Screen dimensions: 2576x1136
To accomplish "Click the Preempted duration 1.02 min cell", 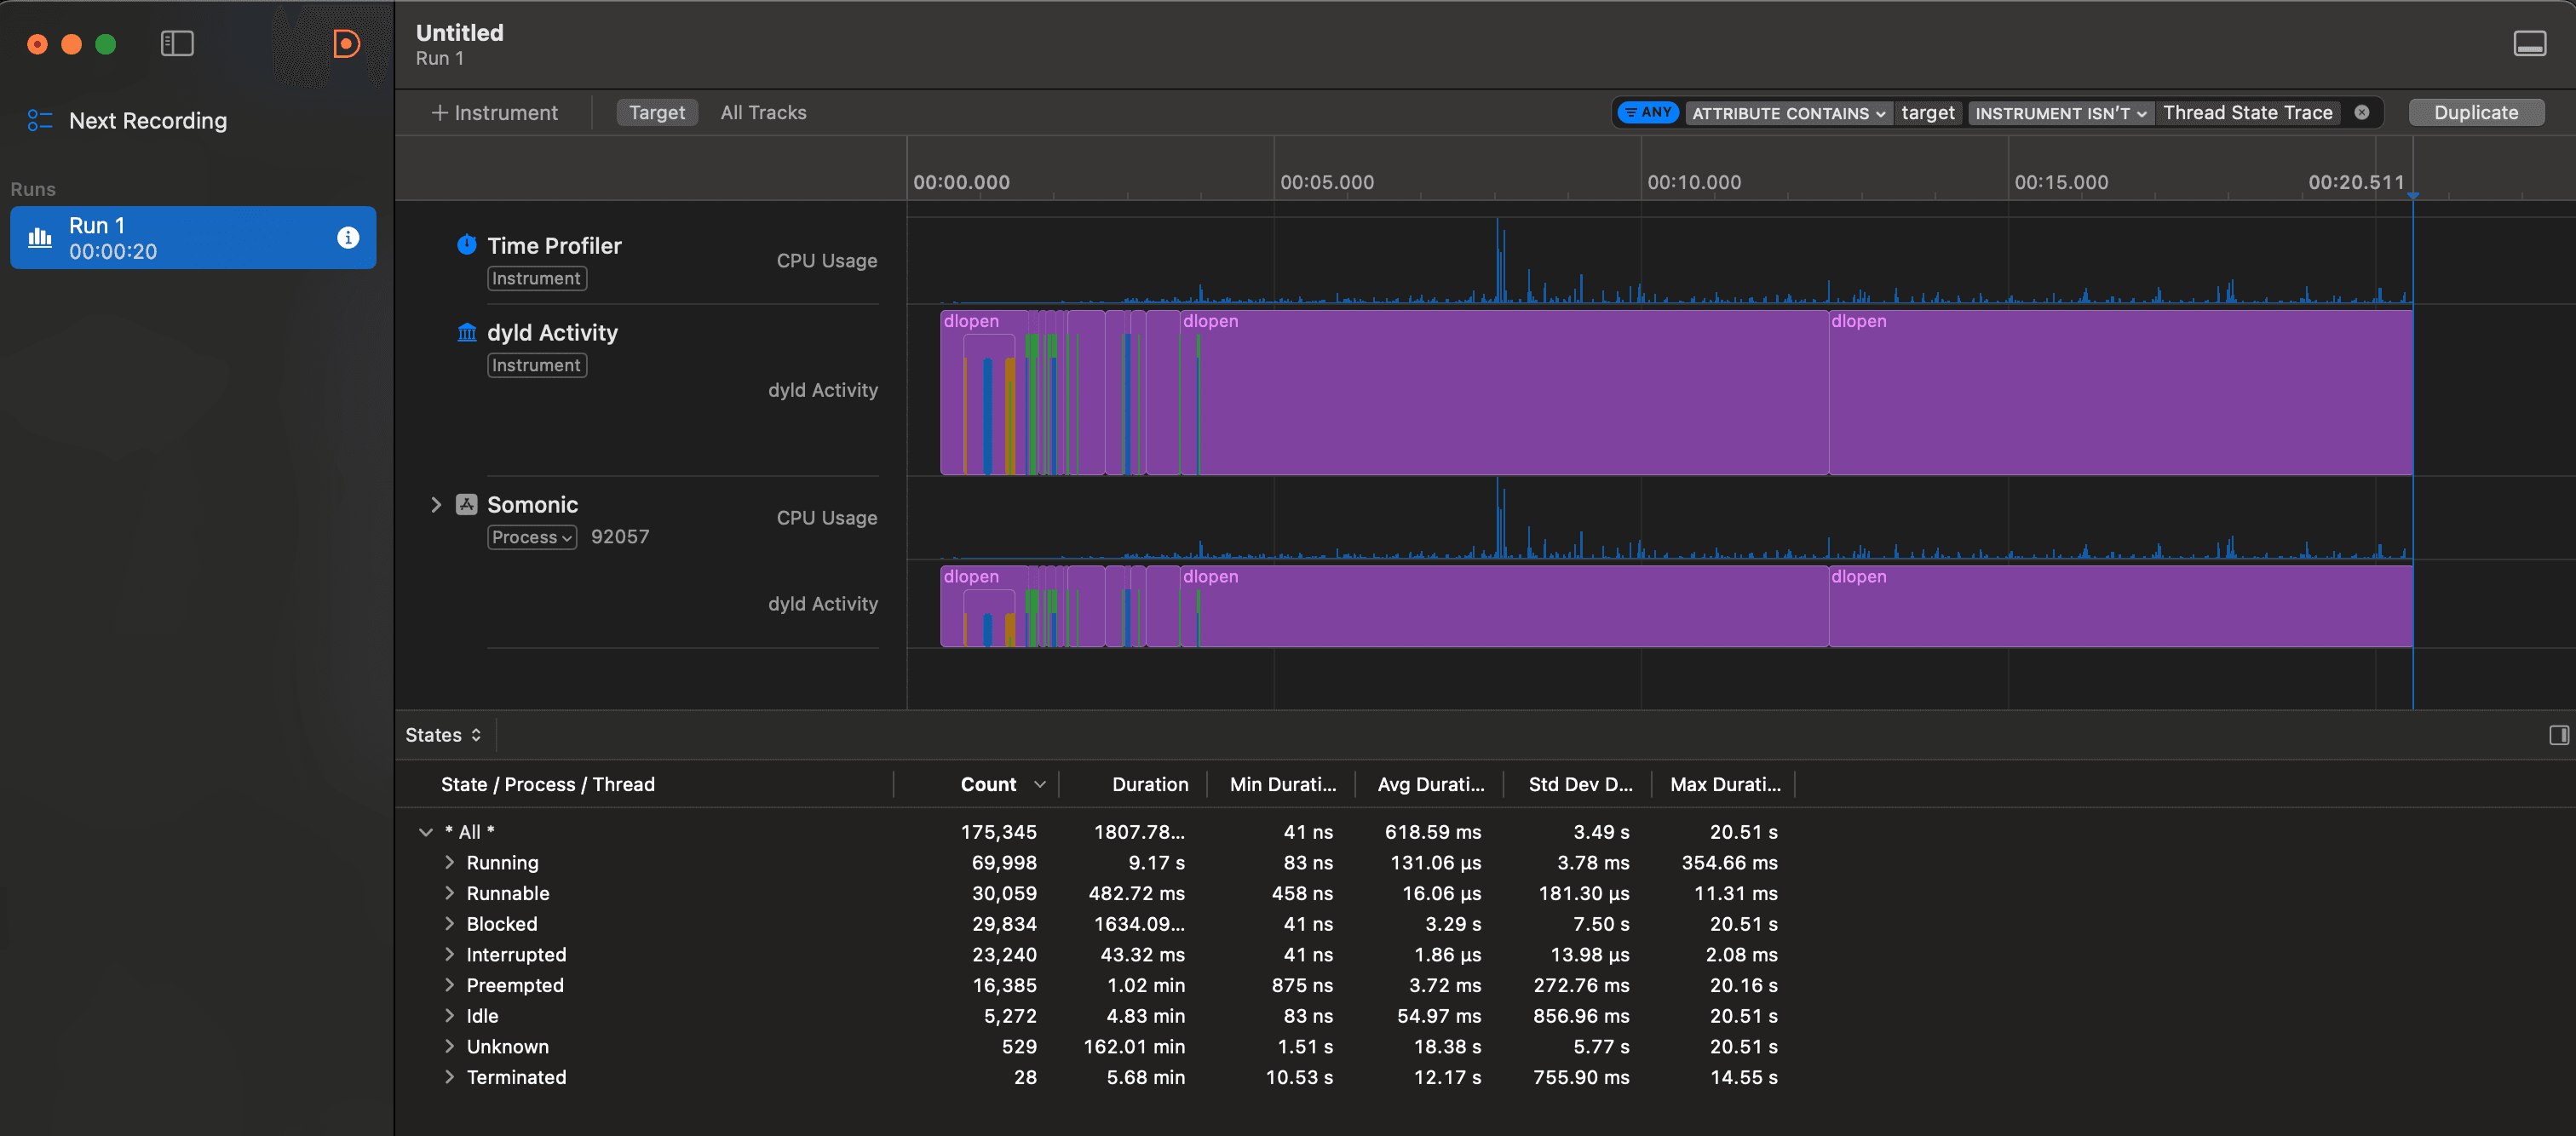I will (1145, 986).
